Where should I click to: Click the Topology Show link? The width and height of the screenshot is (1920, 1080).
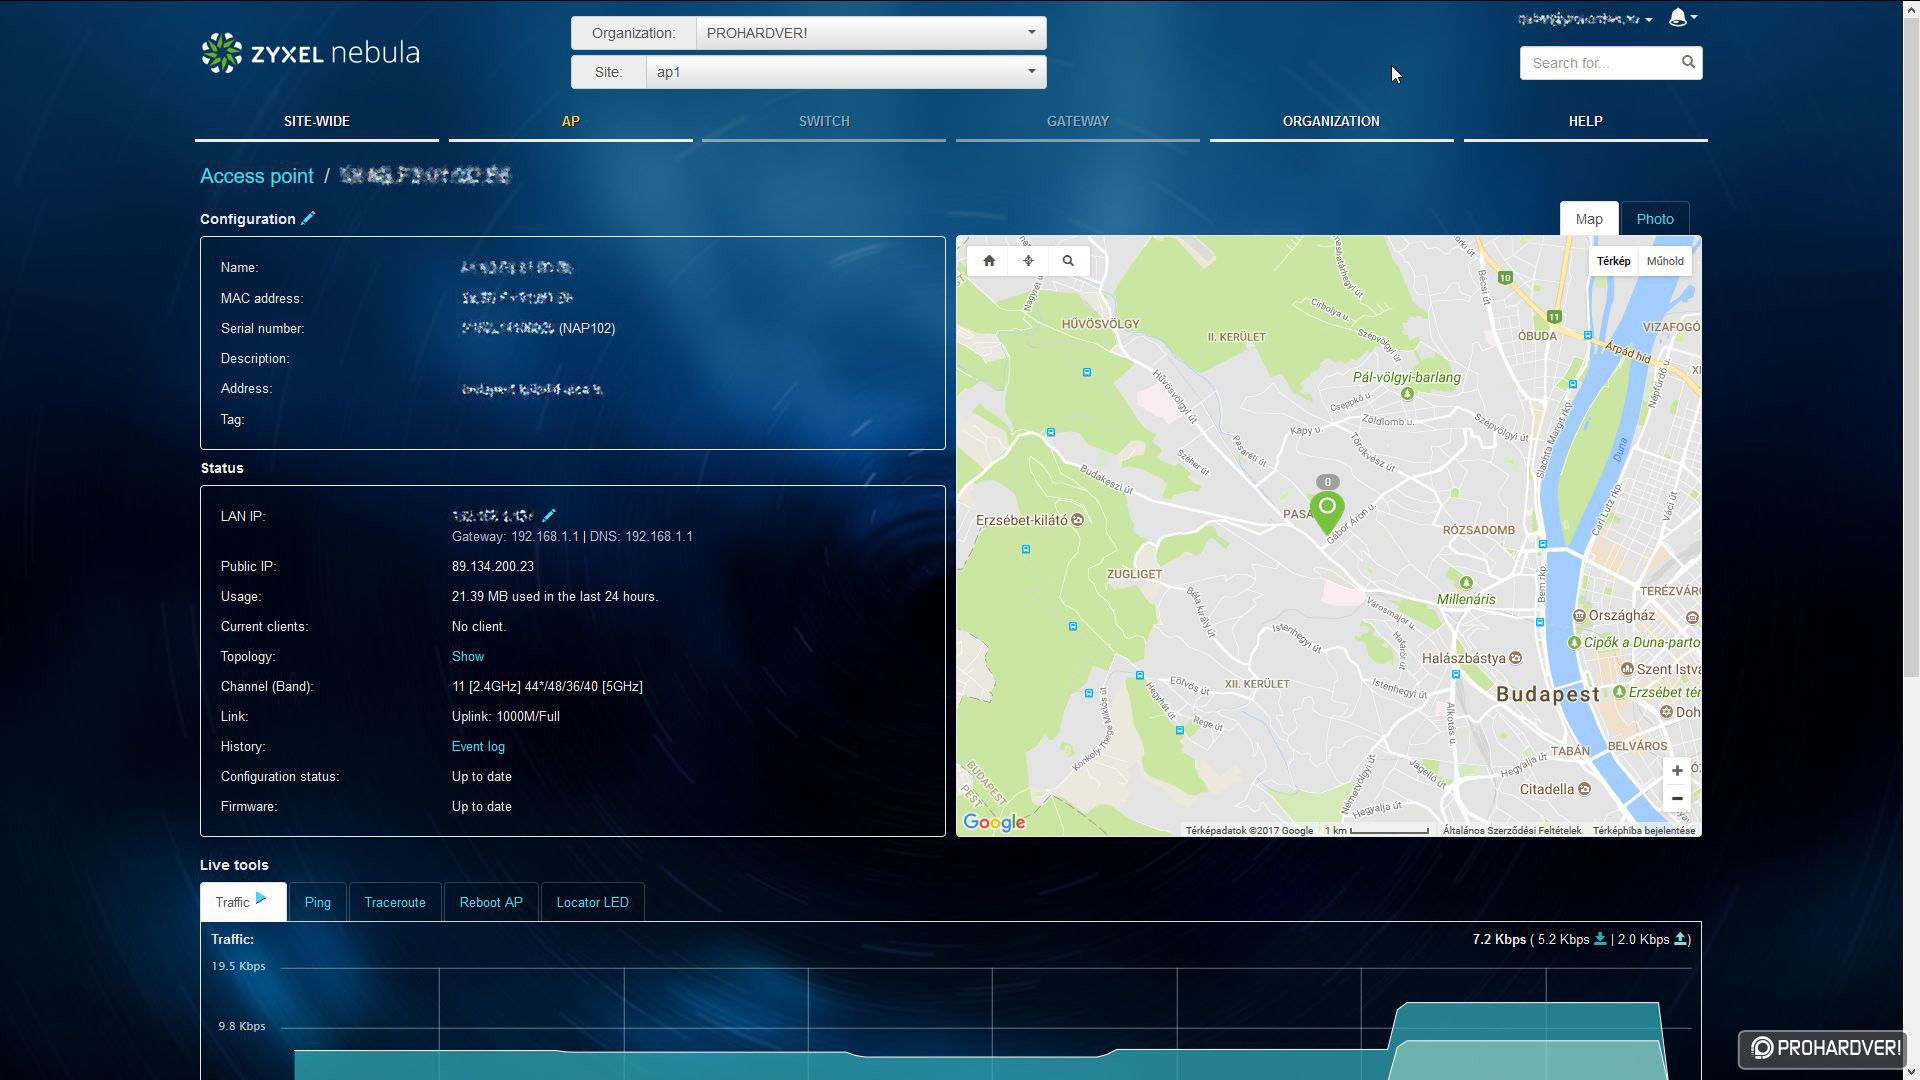(468, 657)
